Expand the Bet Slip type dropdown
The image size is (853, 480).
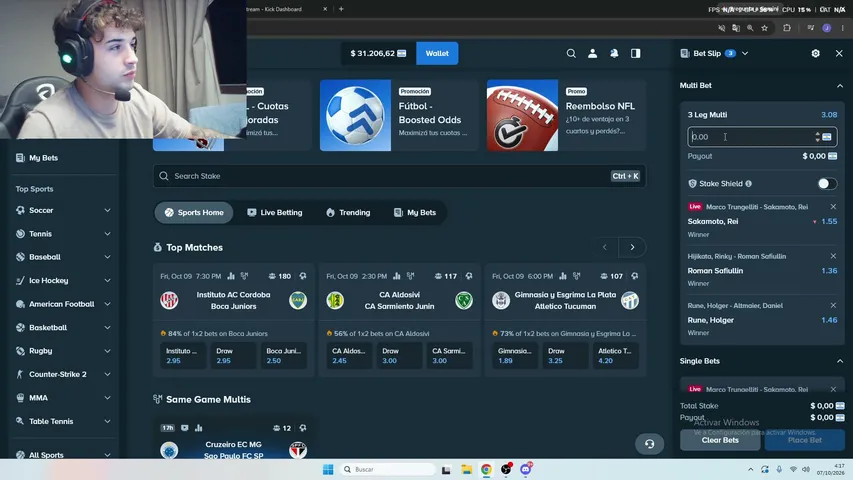coord(745,53)
